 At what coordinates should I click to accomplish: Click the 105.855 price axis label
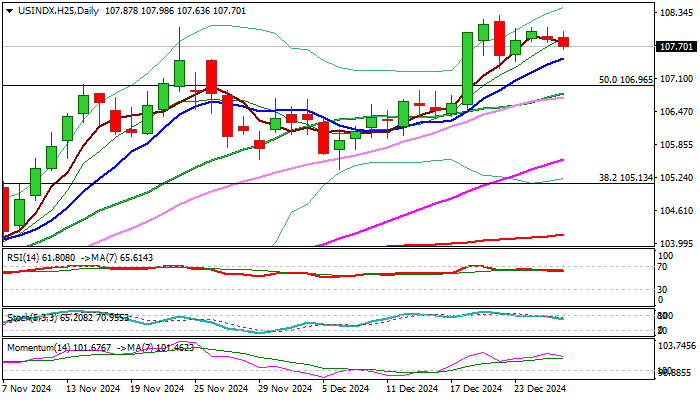(x=677, y=145)
